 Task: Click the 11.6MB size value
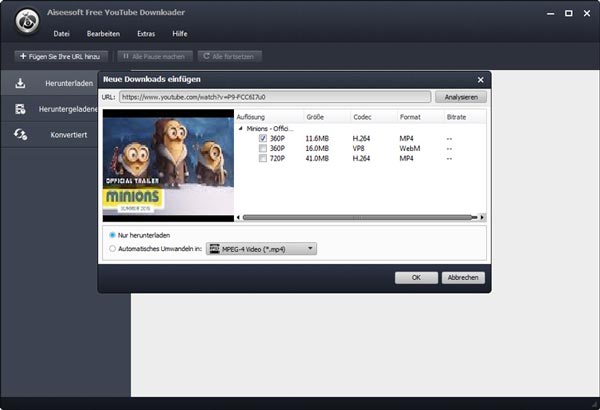(x=317, y=138)
